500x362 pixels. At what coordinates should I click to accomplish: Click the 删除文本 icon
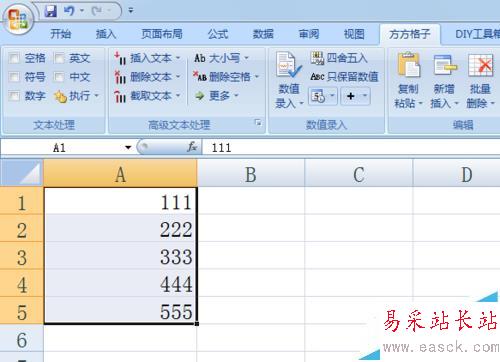tap(120, 77)
